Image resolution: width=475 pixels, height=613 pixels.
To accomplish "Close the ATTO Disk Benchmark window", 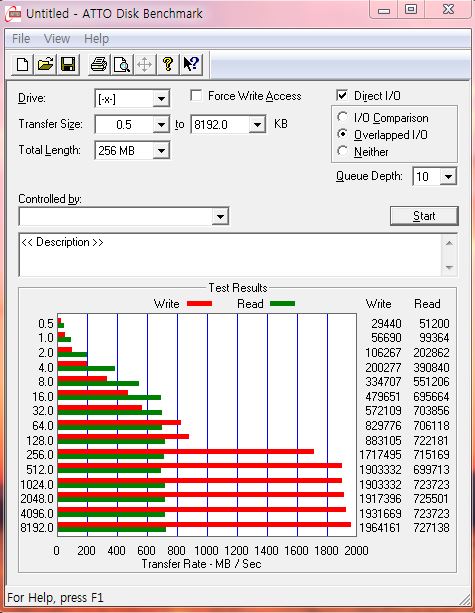I will (x=448, y=10).
